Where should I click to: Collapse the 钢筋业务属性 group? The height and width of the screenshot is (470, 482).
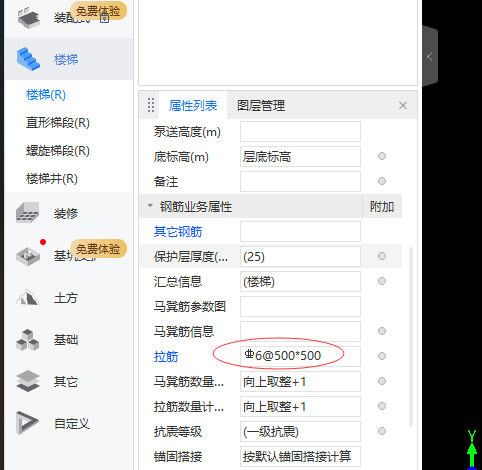pos(150,206)
